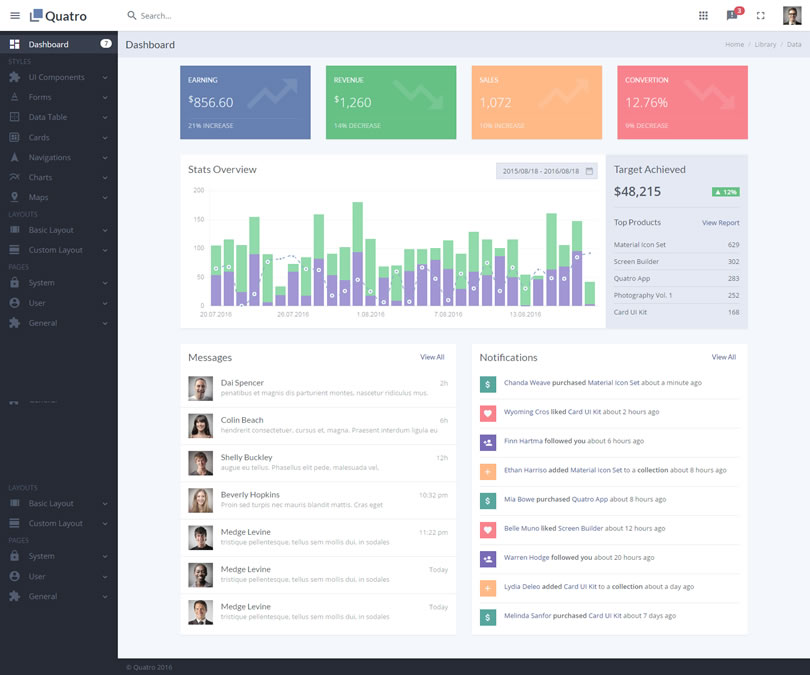Click the User account icon in sidebar
Screen dimensions: 810x675
pyautogui.click(x=14, y=302)
